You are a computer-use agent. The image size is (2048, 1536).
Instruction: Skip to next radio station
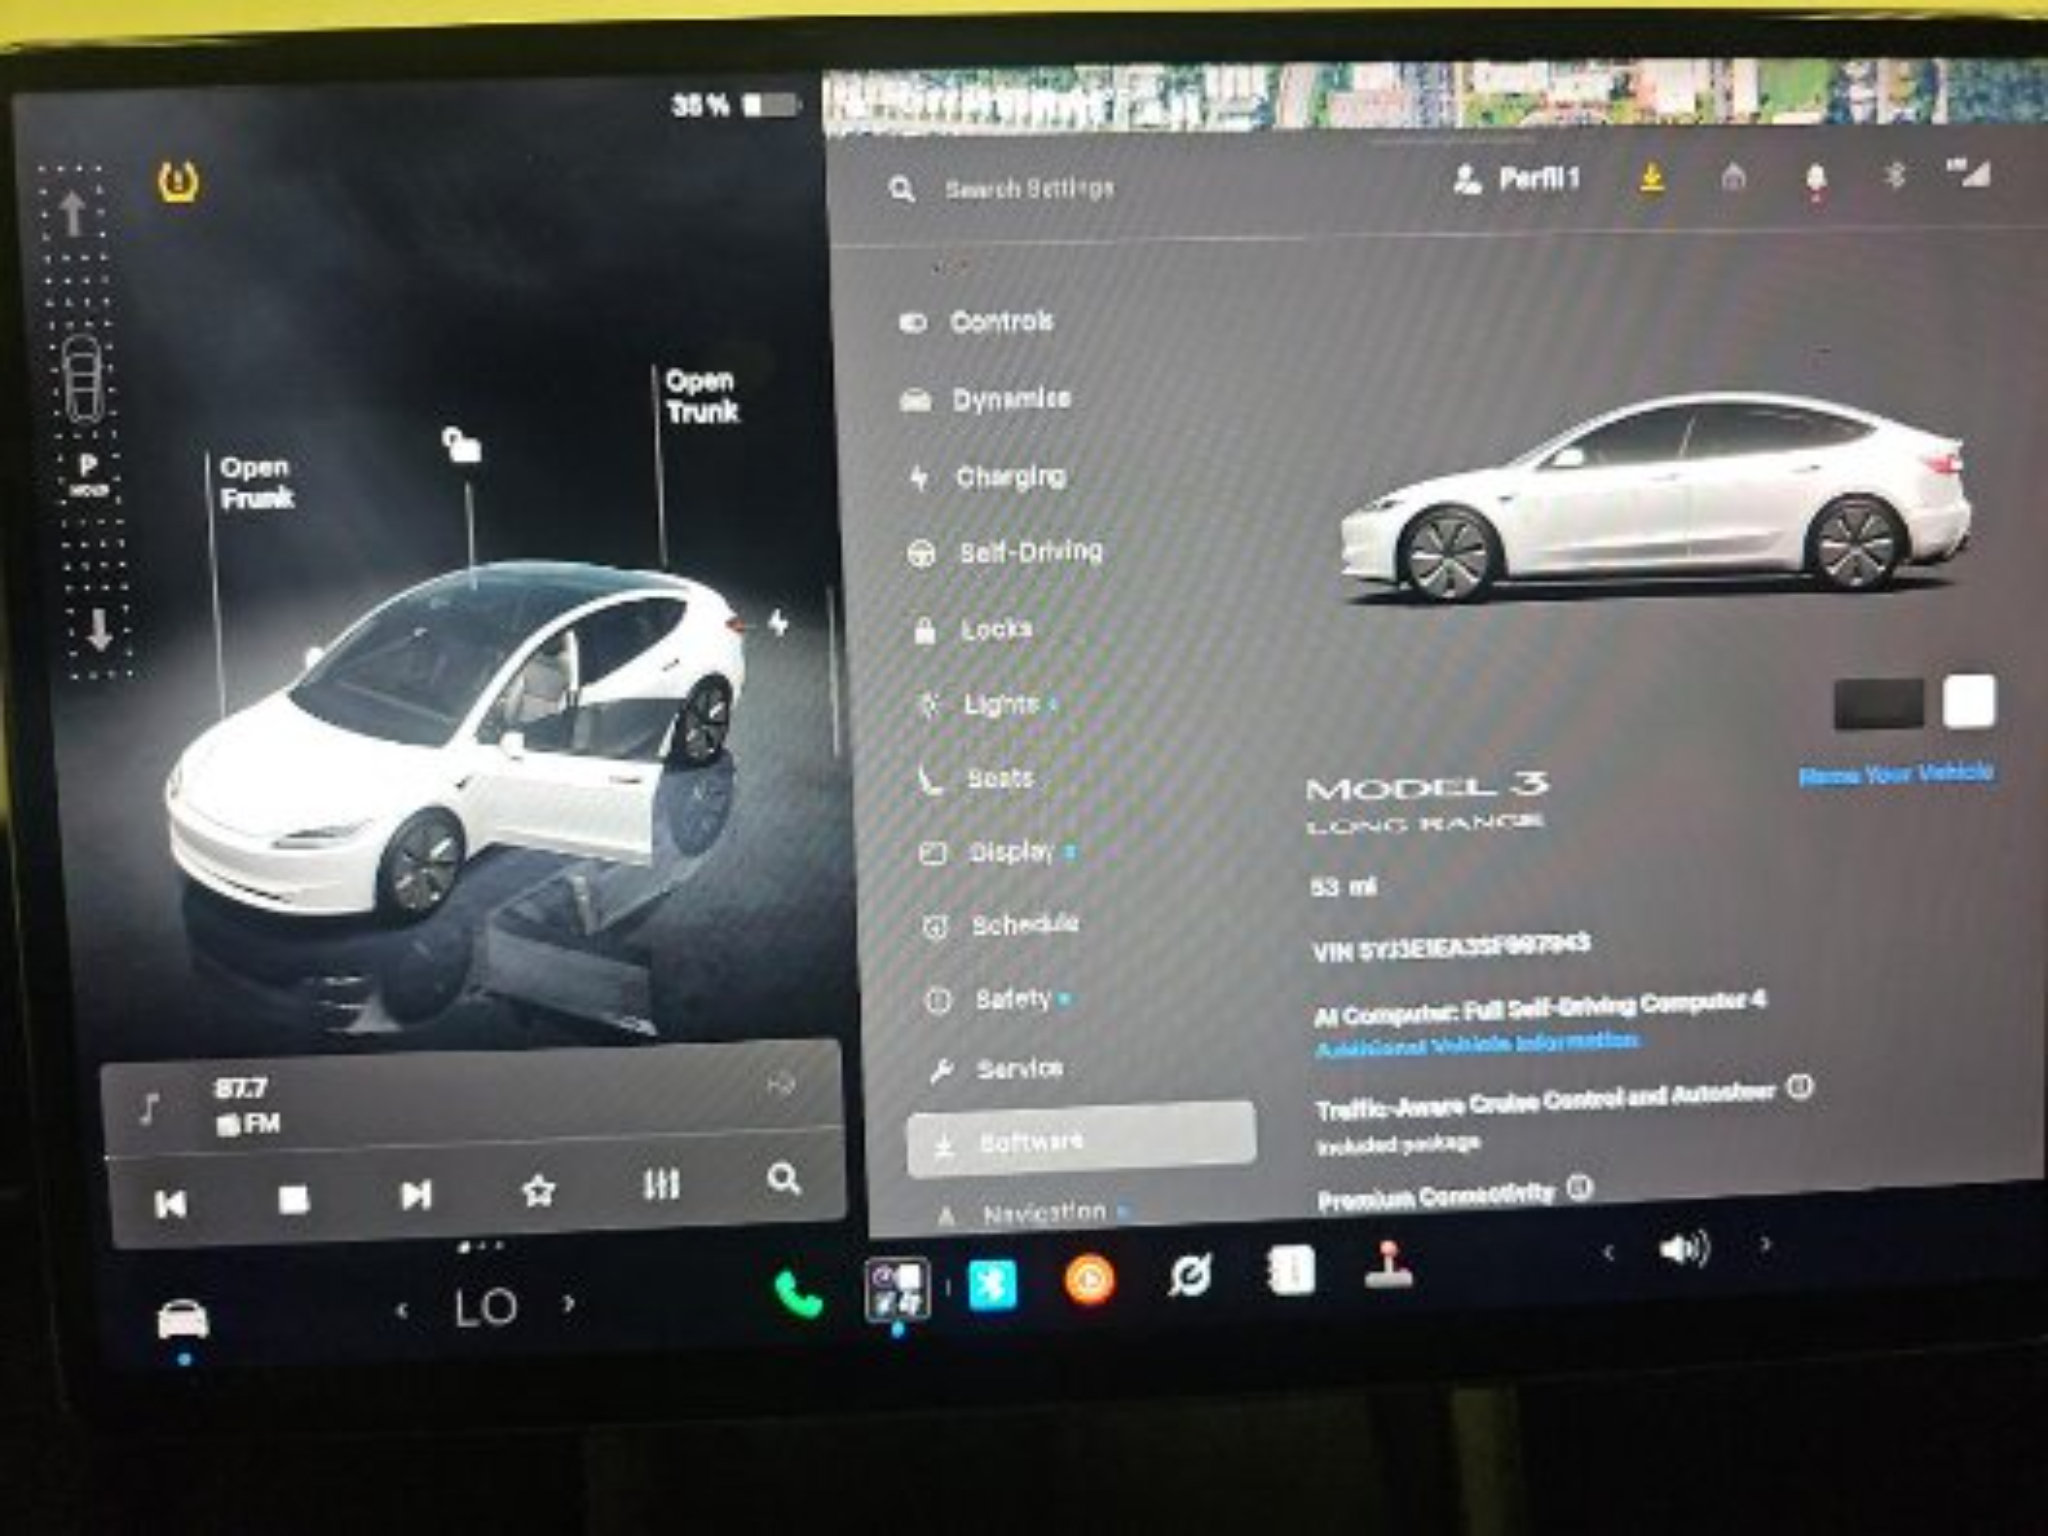click(x=415, y=1195)
